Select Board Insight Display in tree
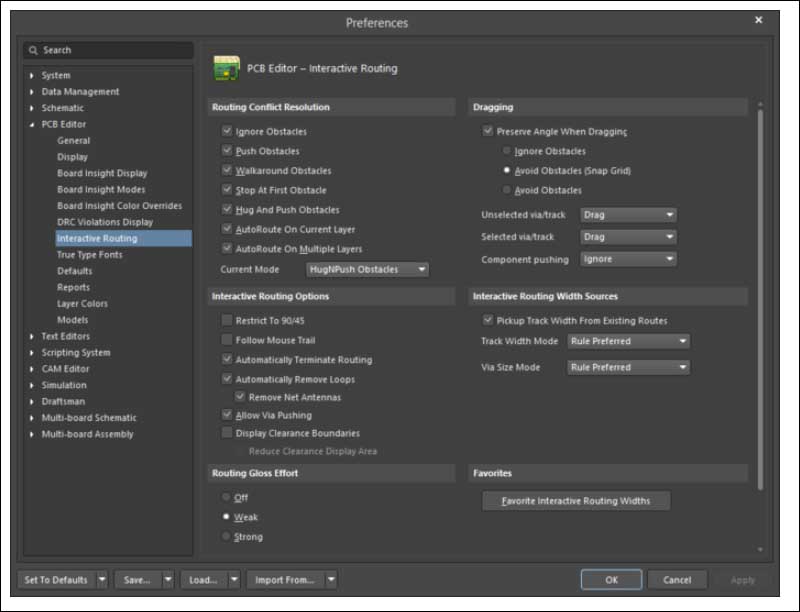This screenshot has height=612, width=800. [102, 173]
